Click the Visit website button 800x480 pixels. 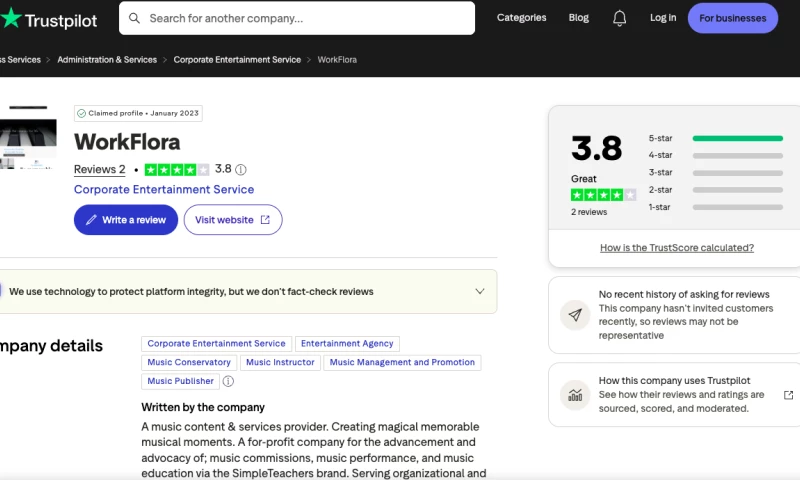tap(233, 220)
